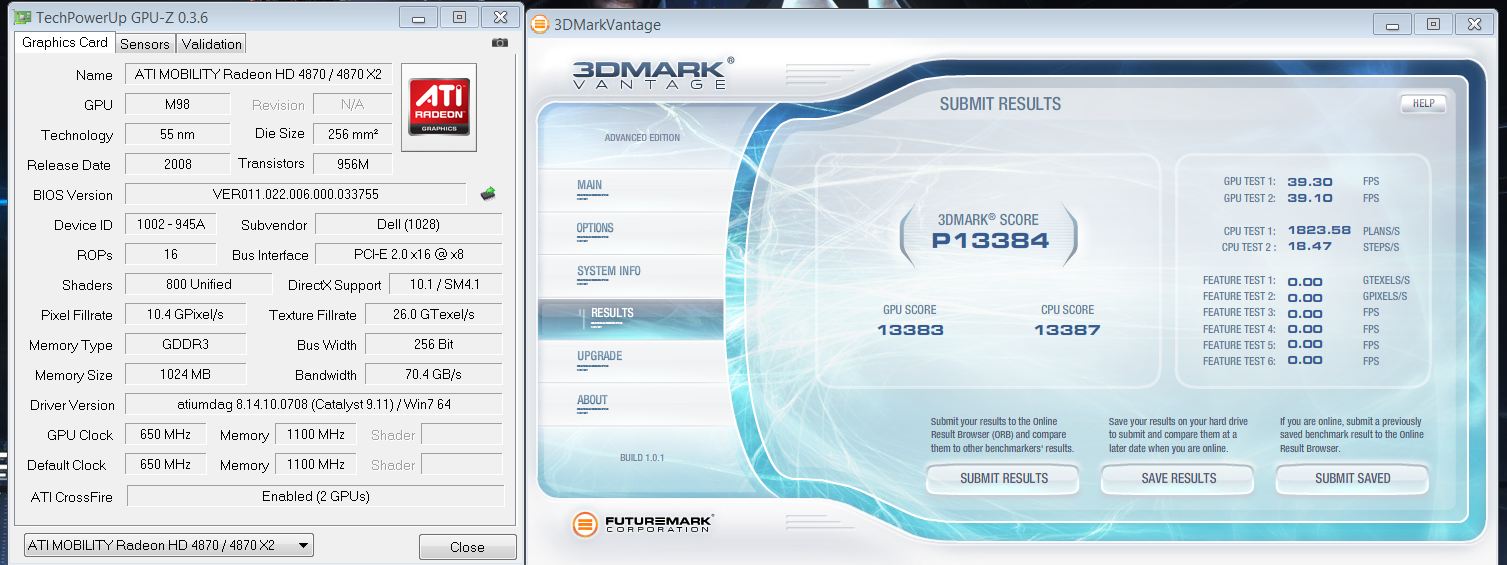Click the SUBMIT RESULTS page heading

click(x=1000, y=104)
